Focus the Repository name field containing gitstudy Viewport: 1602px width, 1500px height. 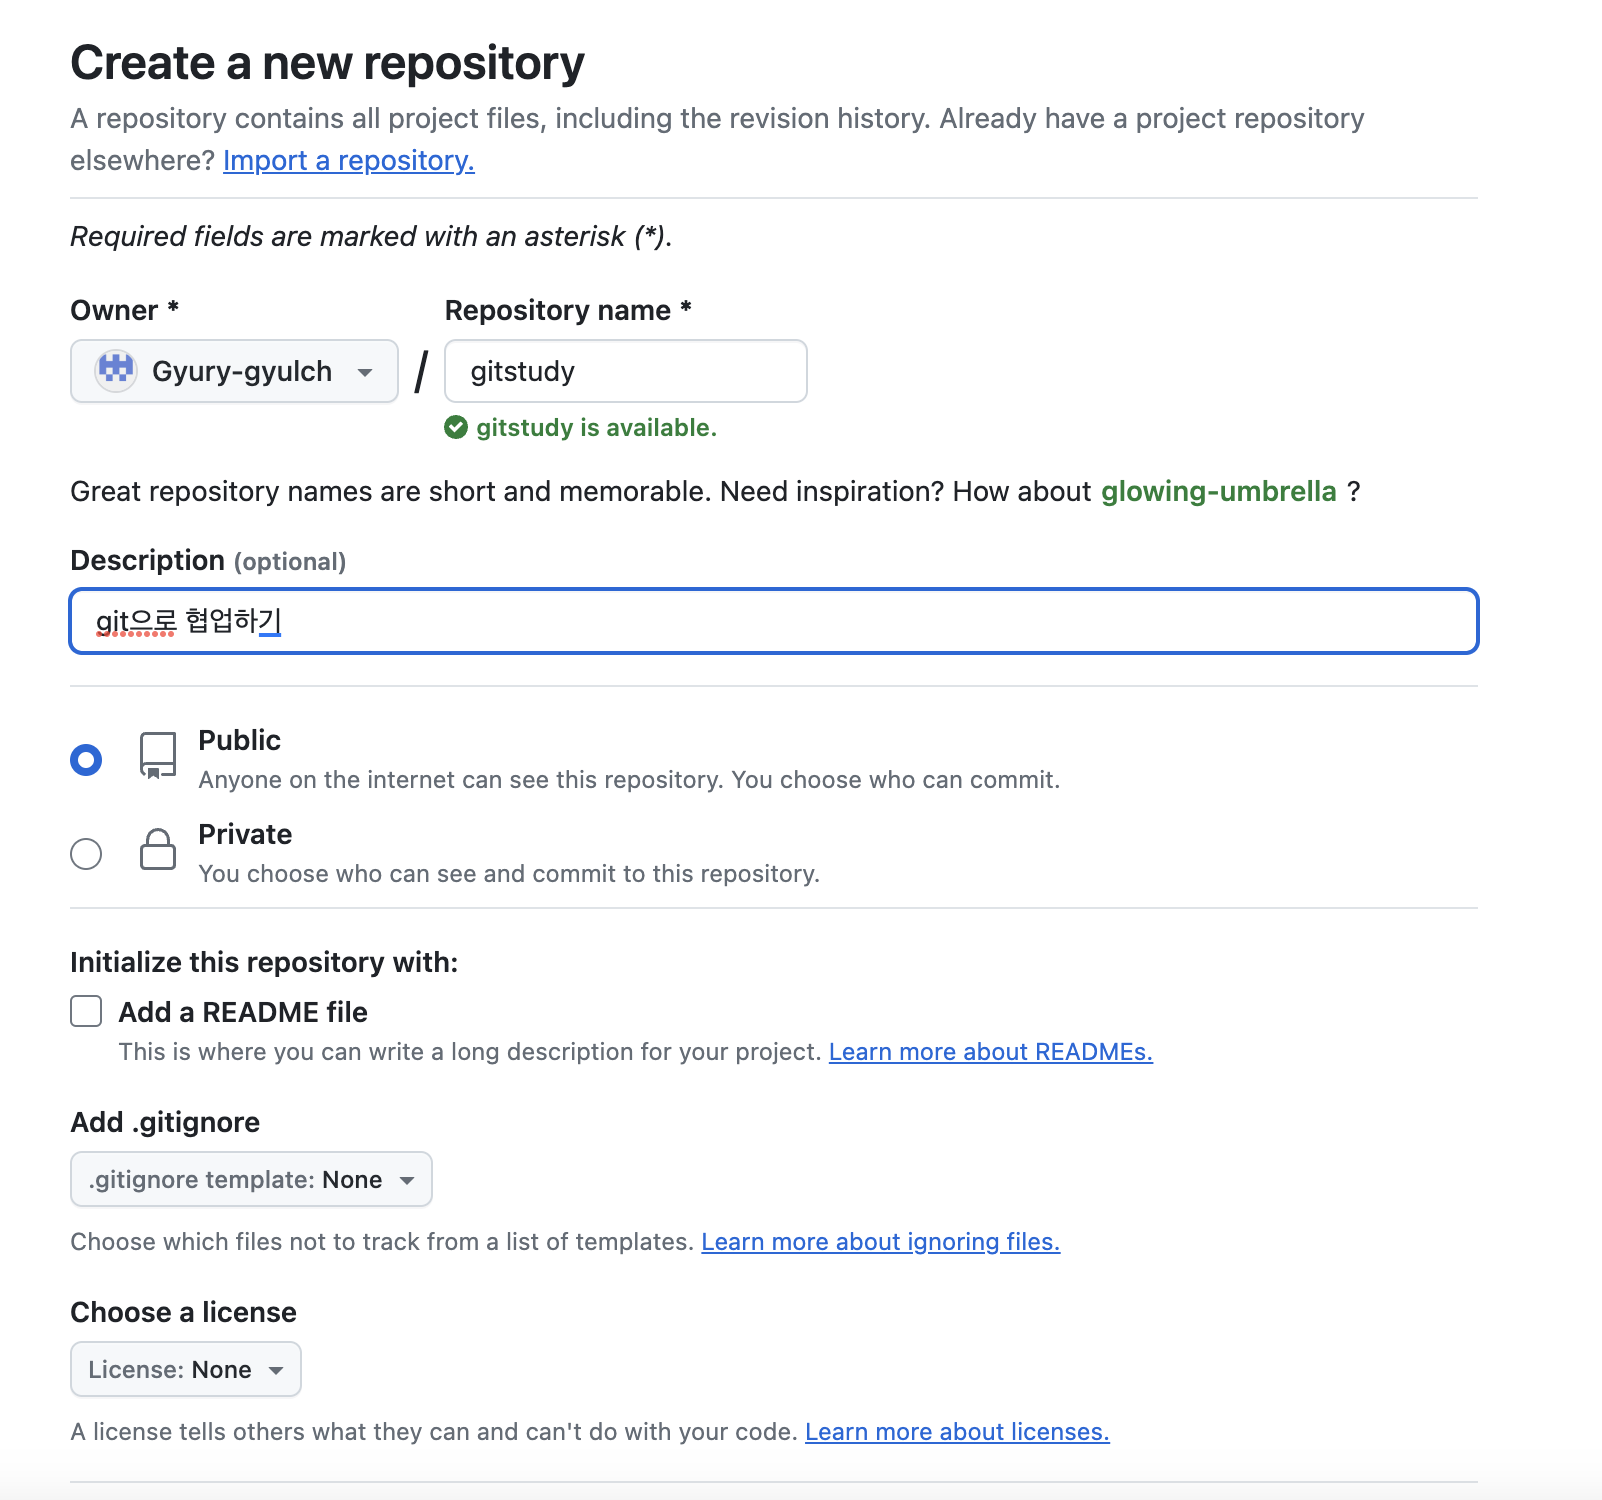(626, 371)
